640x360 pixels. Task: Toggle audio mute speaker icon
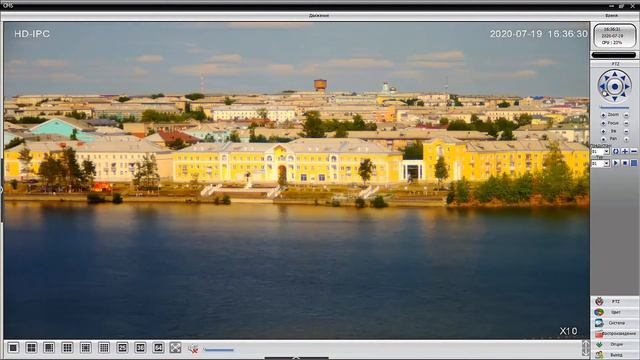tap(193, 349)
